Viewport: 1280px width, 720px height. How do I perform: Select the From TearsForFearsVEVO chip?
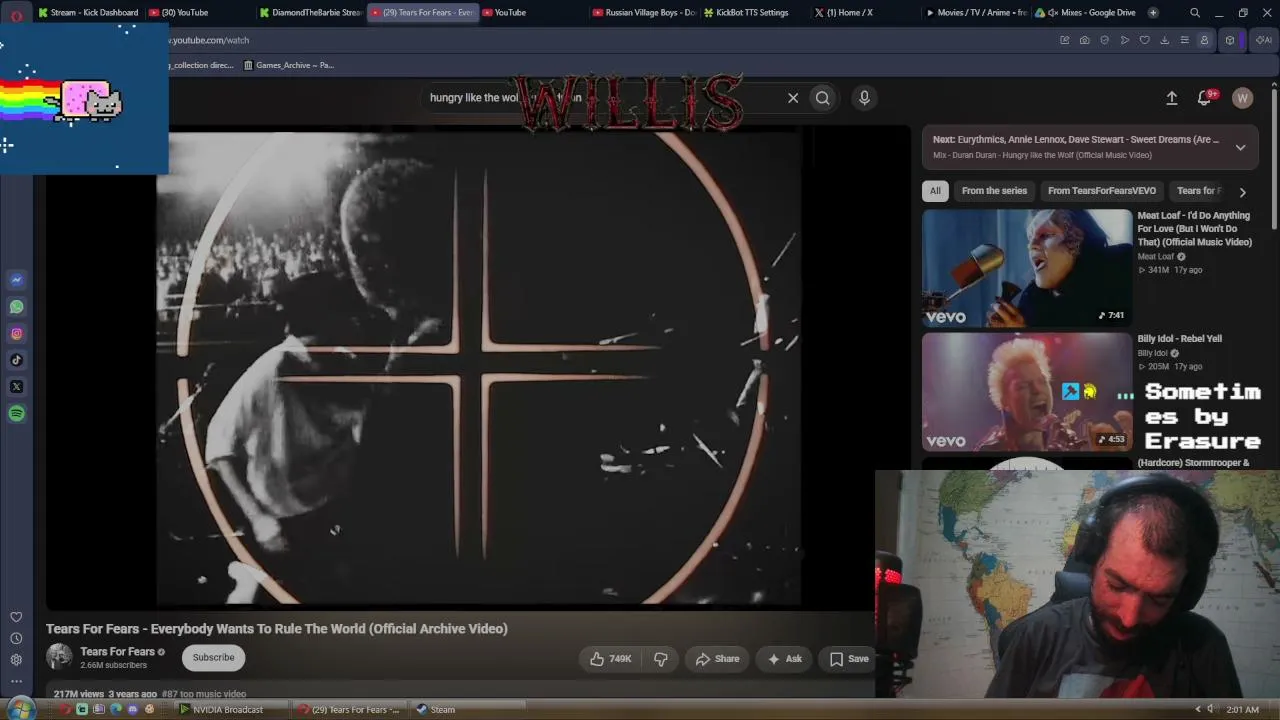coord(1102,191)
